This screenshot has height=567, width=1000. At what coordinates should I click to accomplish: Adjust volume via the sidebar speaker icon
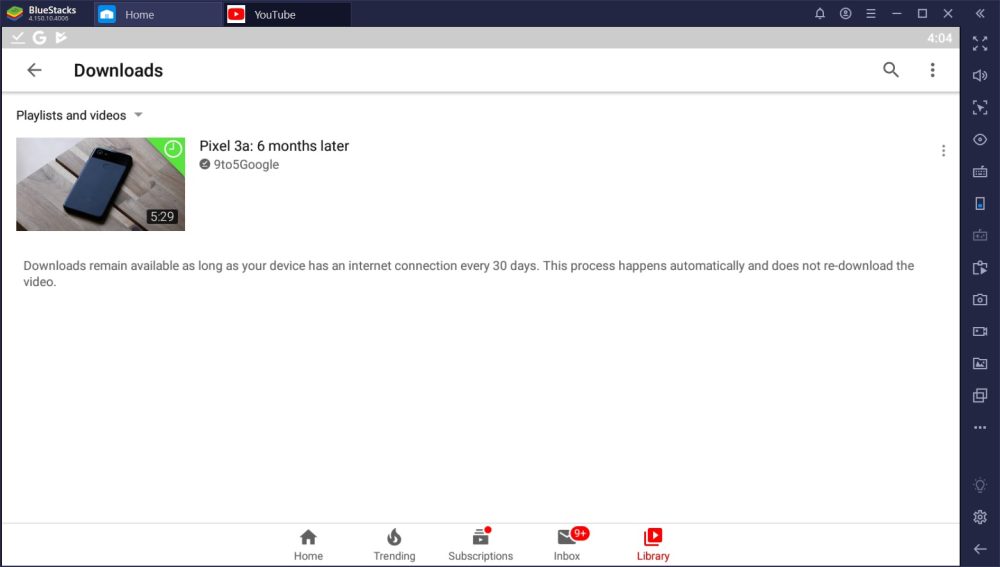click(x=980, y=75)
